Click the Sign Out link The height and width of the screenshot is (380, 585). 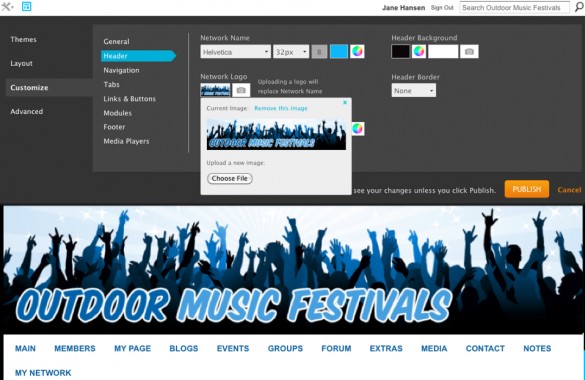pyautogui.click(x=442, y=7)
